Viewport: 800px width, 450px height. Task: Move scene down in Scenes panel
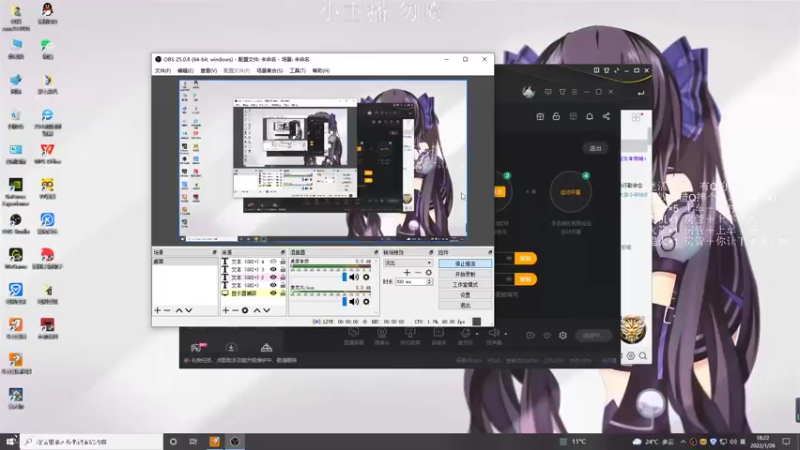click(x=189, y=310)
